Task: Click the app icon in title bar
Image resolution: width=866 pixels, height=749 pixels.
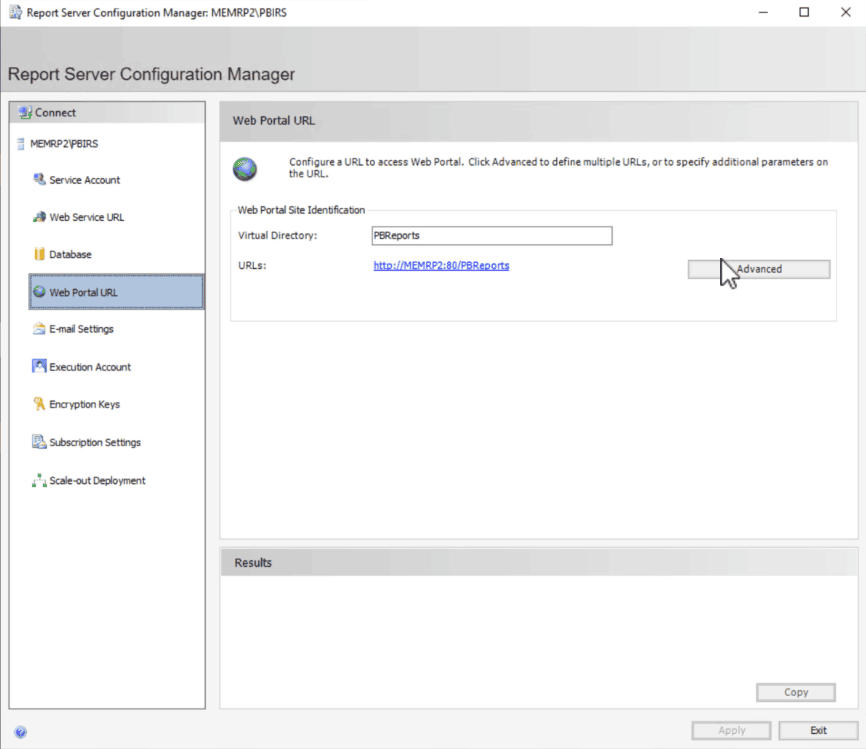Action: point(15,12)
